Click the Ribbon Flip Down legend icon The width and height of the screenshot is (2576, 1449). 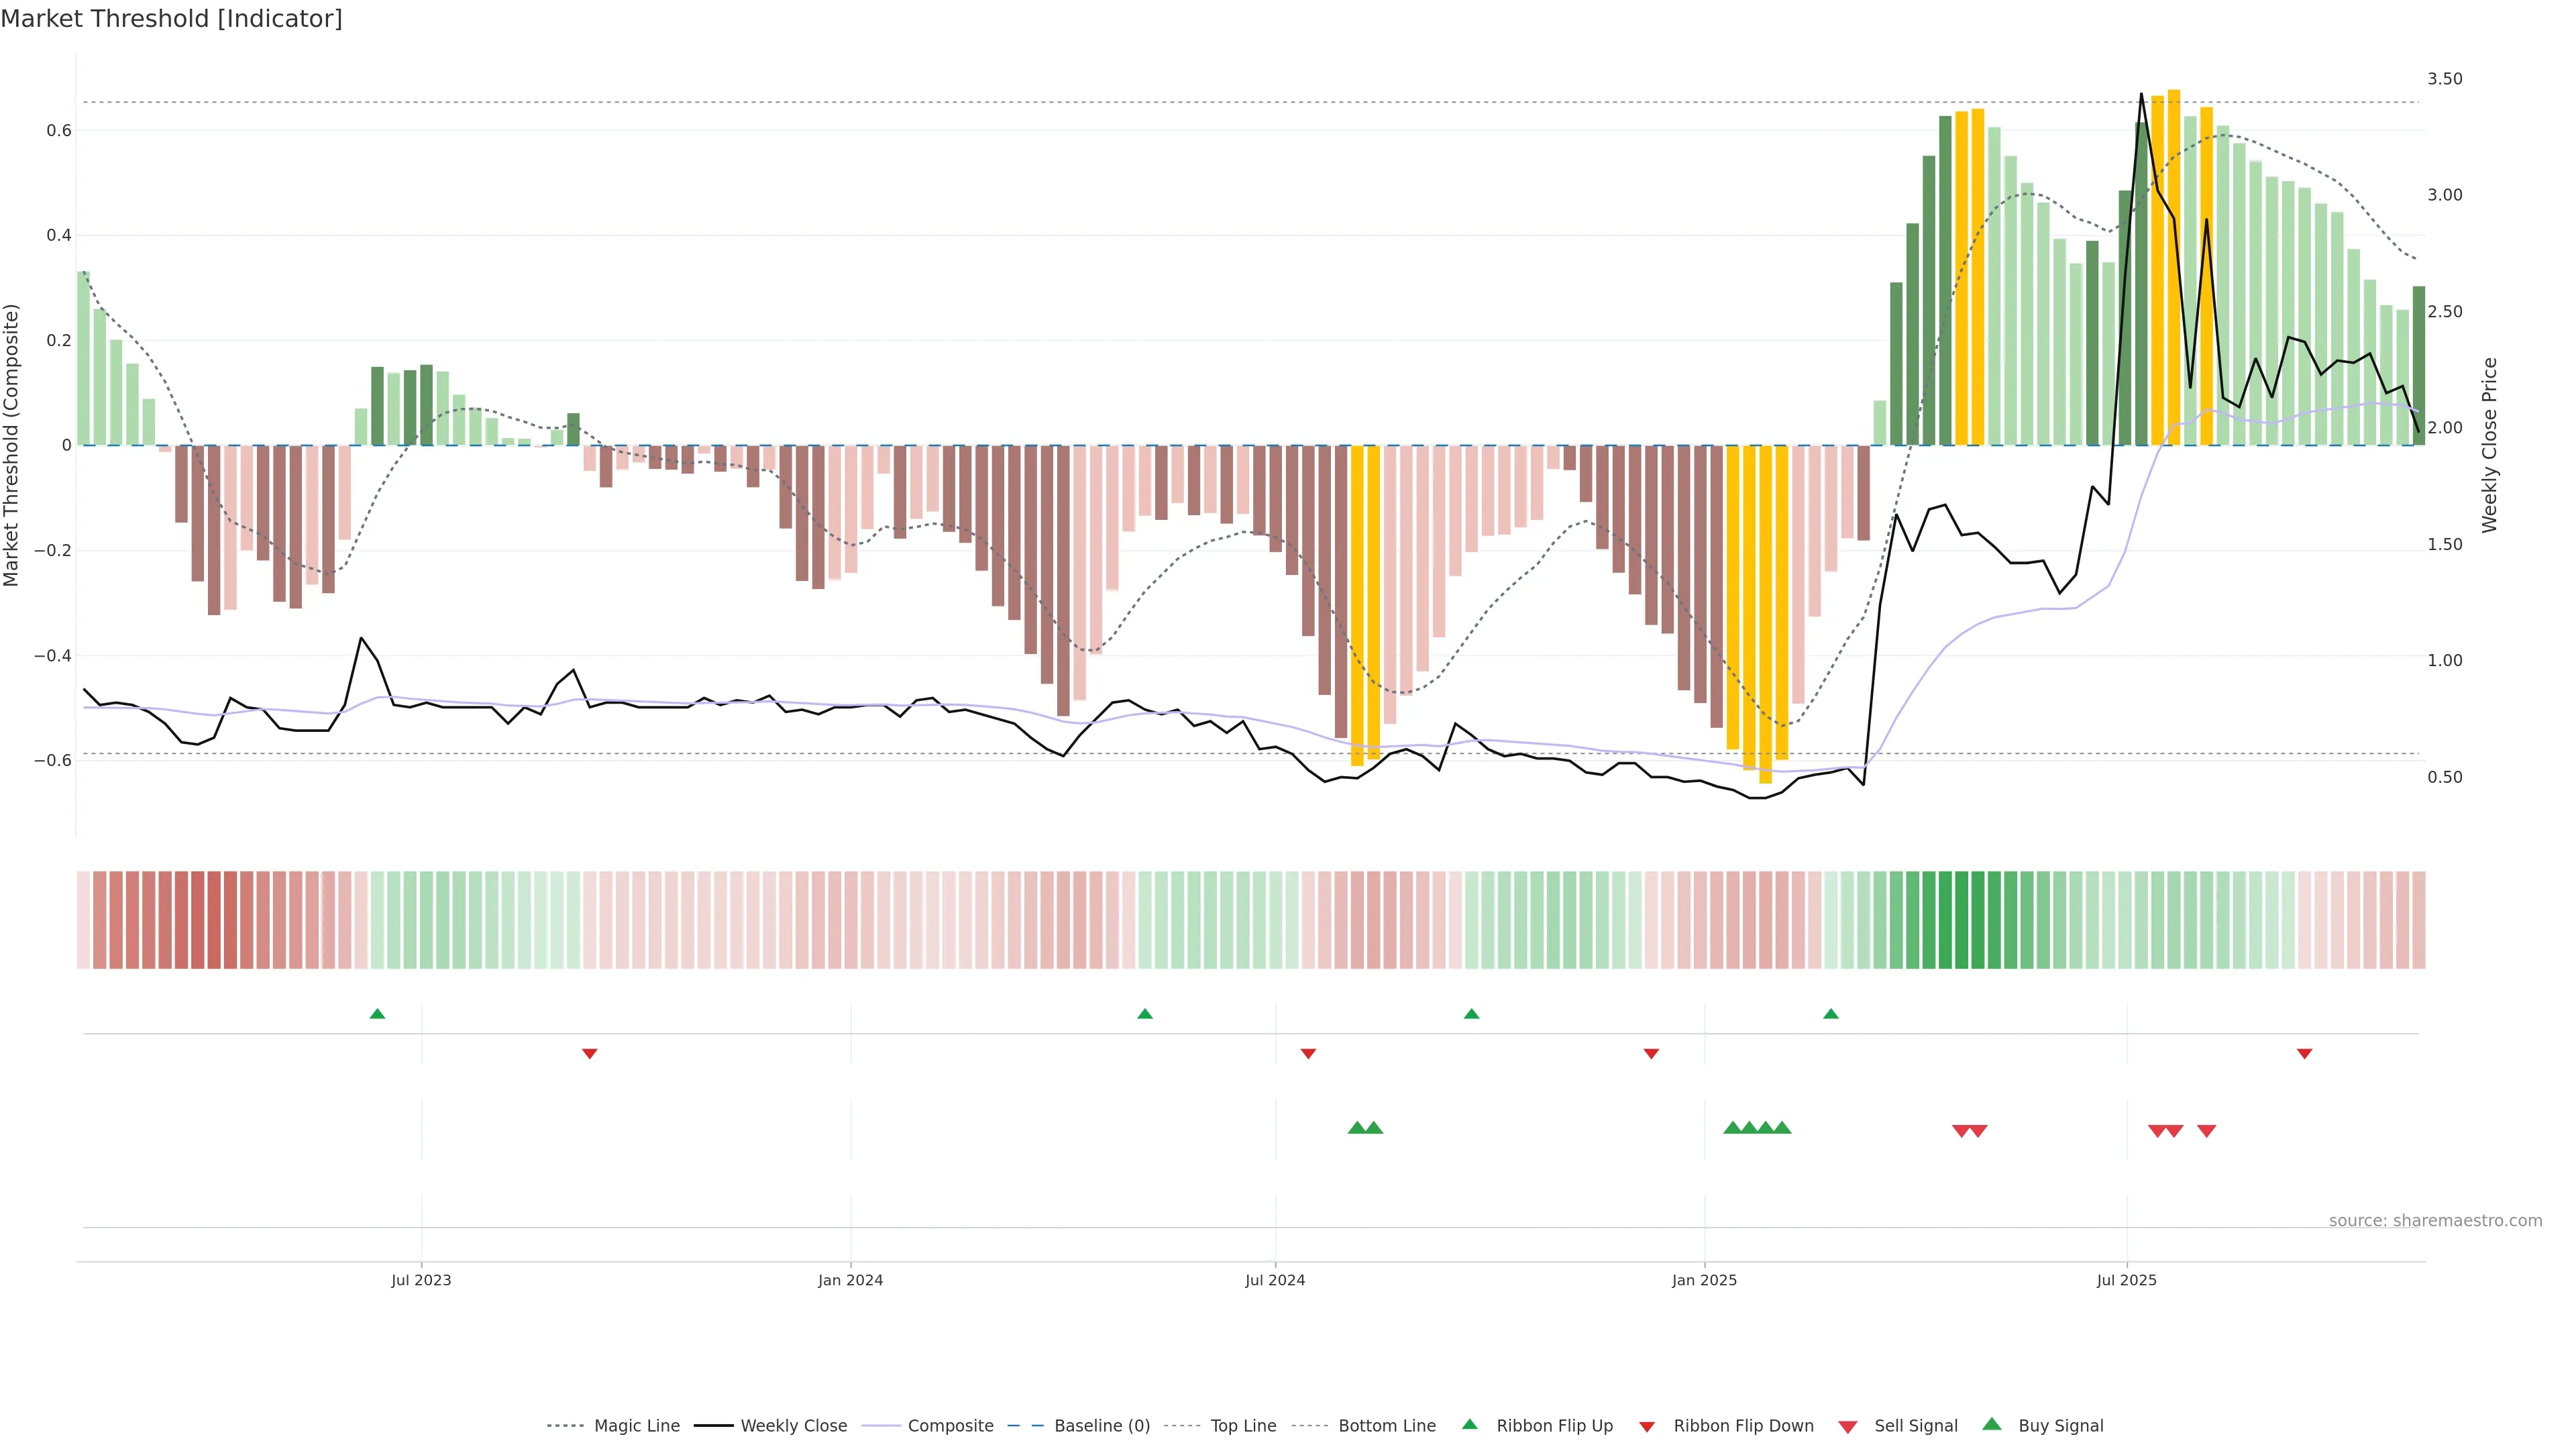point(1647,1426)
